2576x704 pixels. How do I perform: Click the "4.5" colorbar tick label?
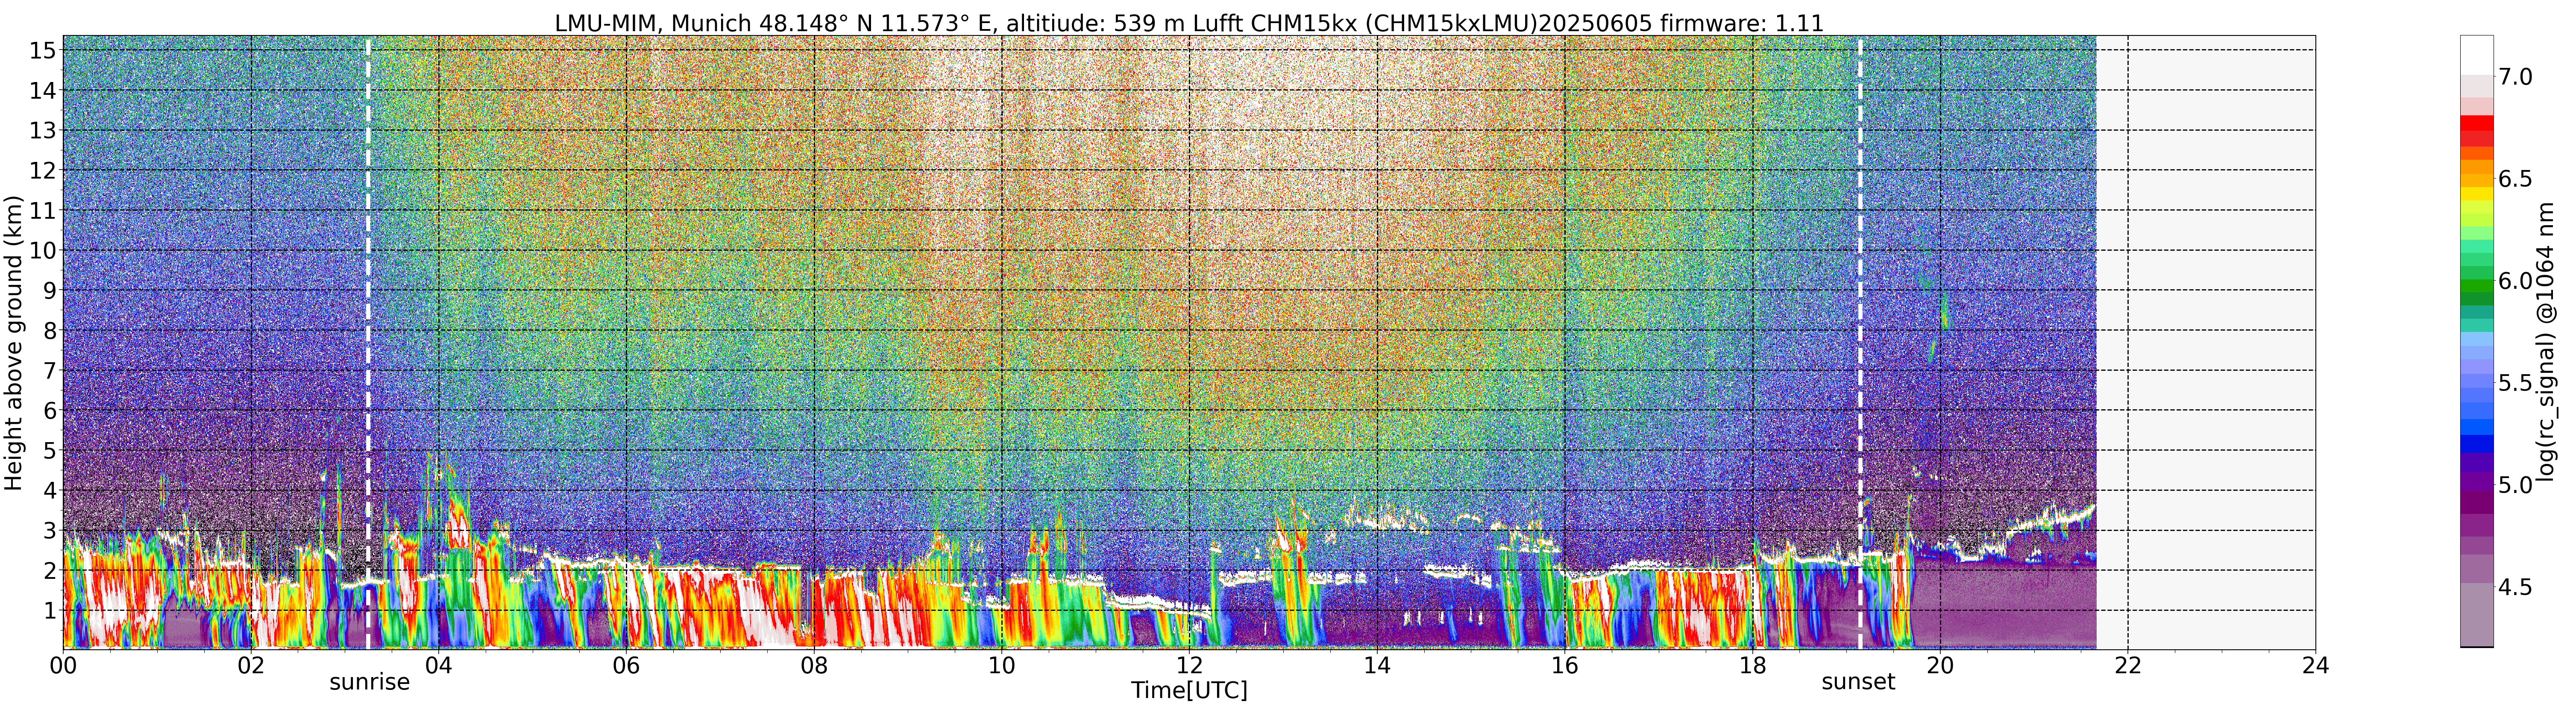(2515, 587)
